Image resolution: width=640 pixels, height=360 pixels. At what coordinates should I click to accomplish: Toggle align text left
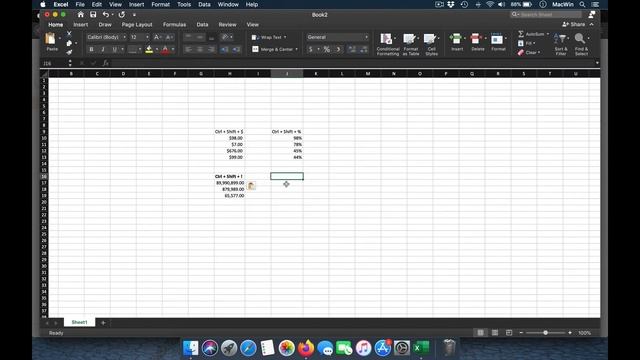pyautogui.click(x=188, y=49)
